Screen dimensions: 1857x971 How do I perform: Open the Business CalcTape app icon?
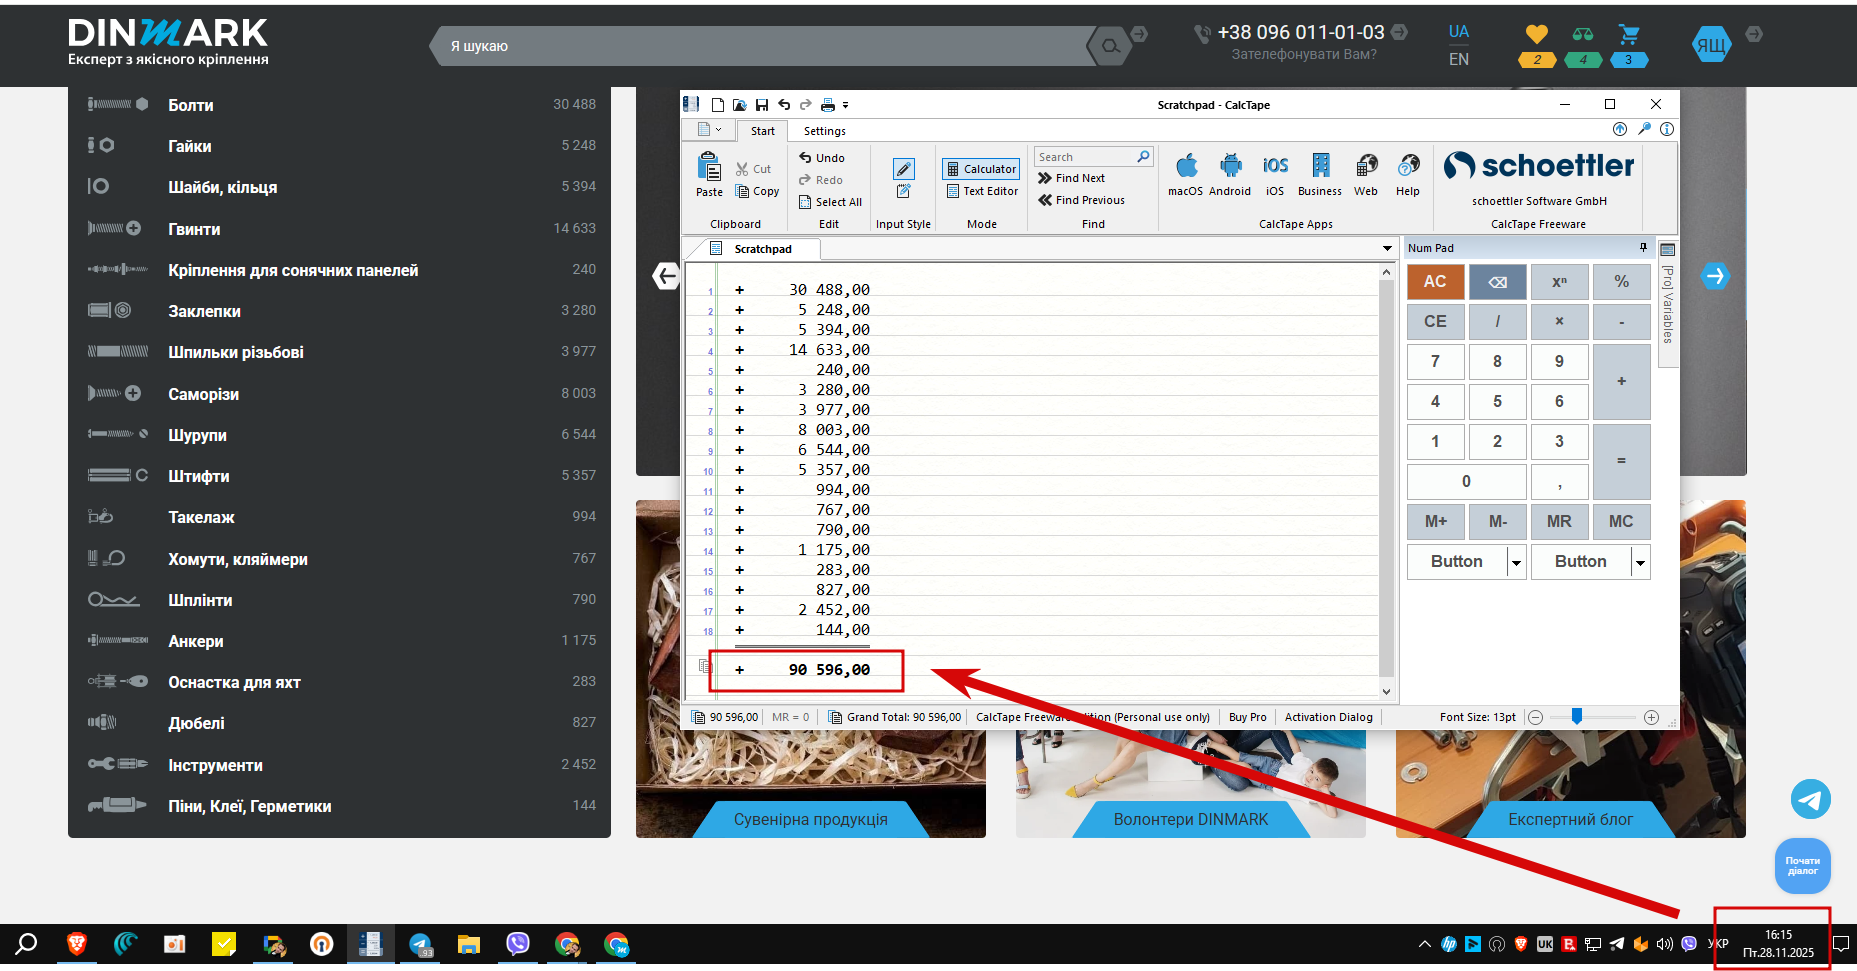(x=1320, y=175)
